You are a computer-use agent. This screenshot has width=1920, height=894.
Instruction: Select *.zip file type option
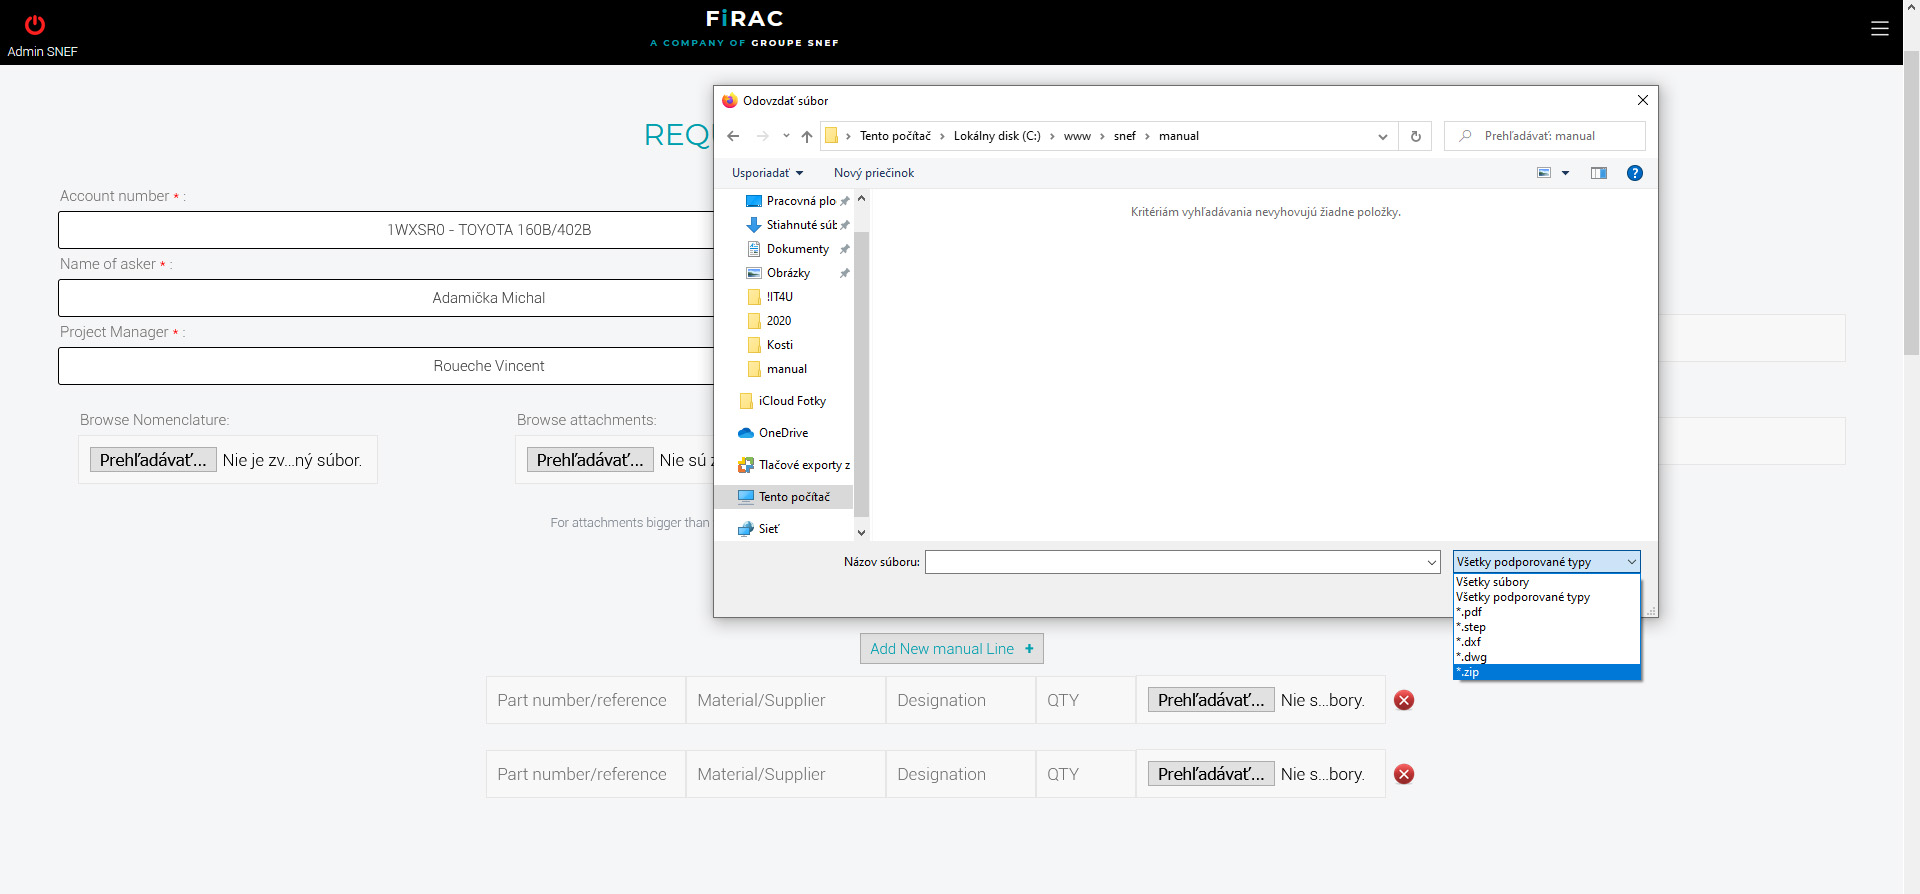(1545, 672)
